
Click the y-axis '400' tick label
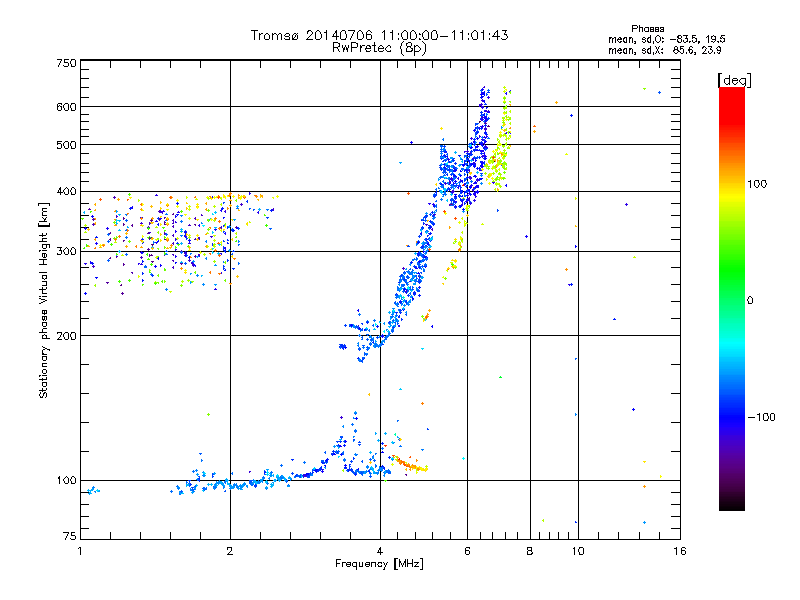pos(66,191)
